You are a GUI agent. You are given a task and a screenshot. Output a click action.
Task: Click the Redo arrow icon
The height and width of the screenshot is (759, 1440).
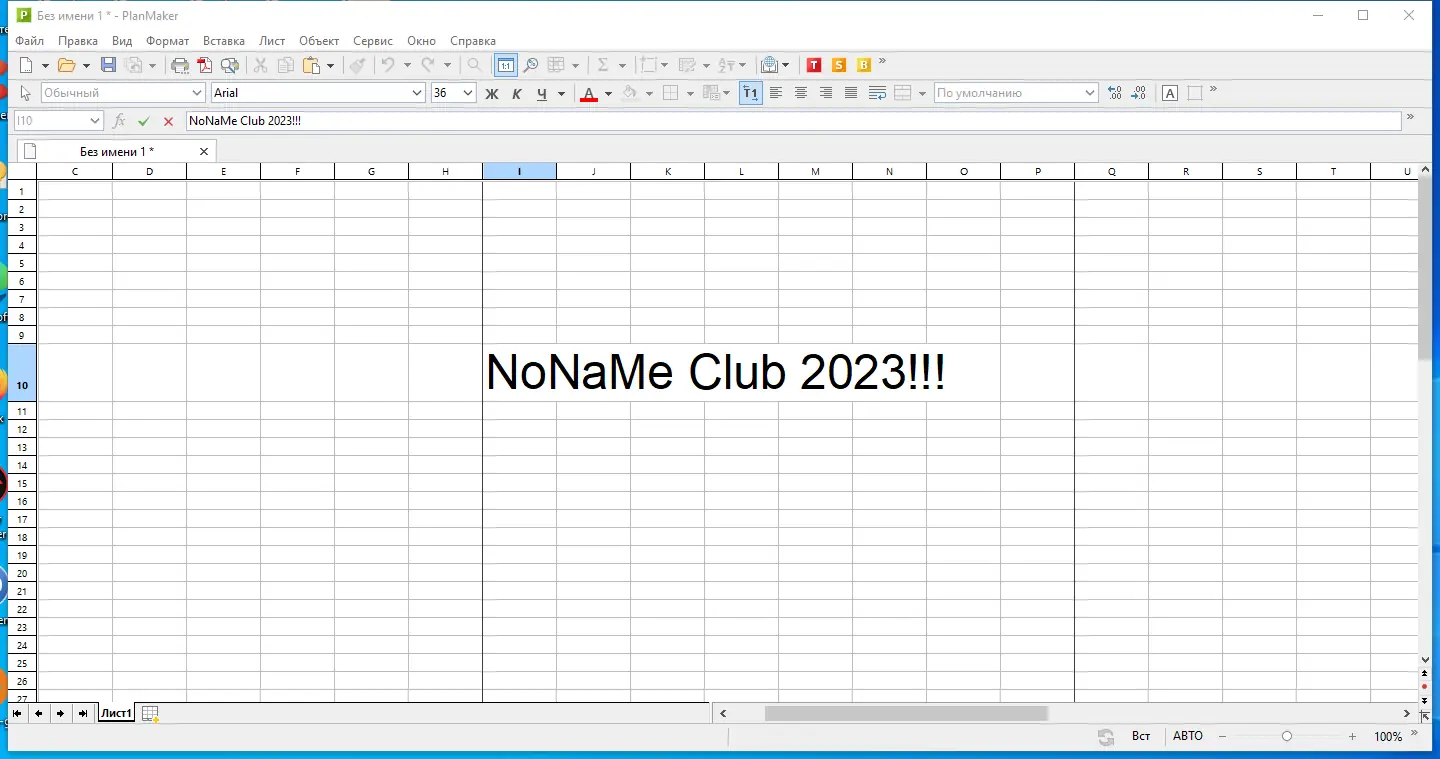pos(428,65)
